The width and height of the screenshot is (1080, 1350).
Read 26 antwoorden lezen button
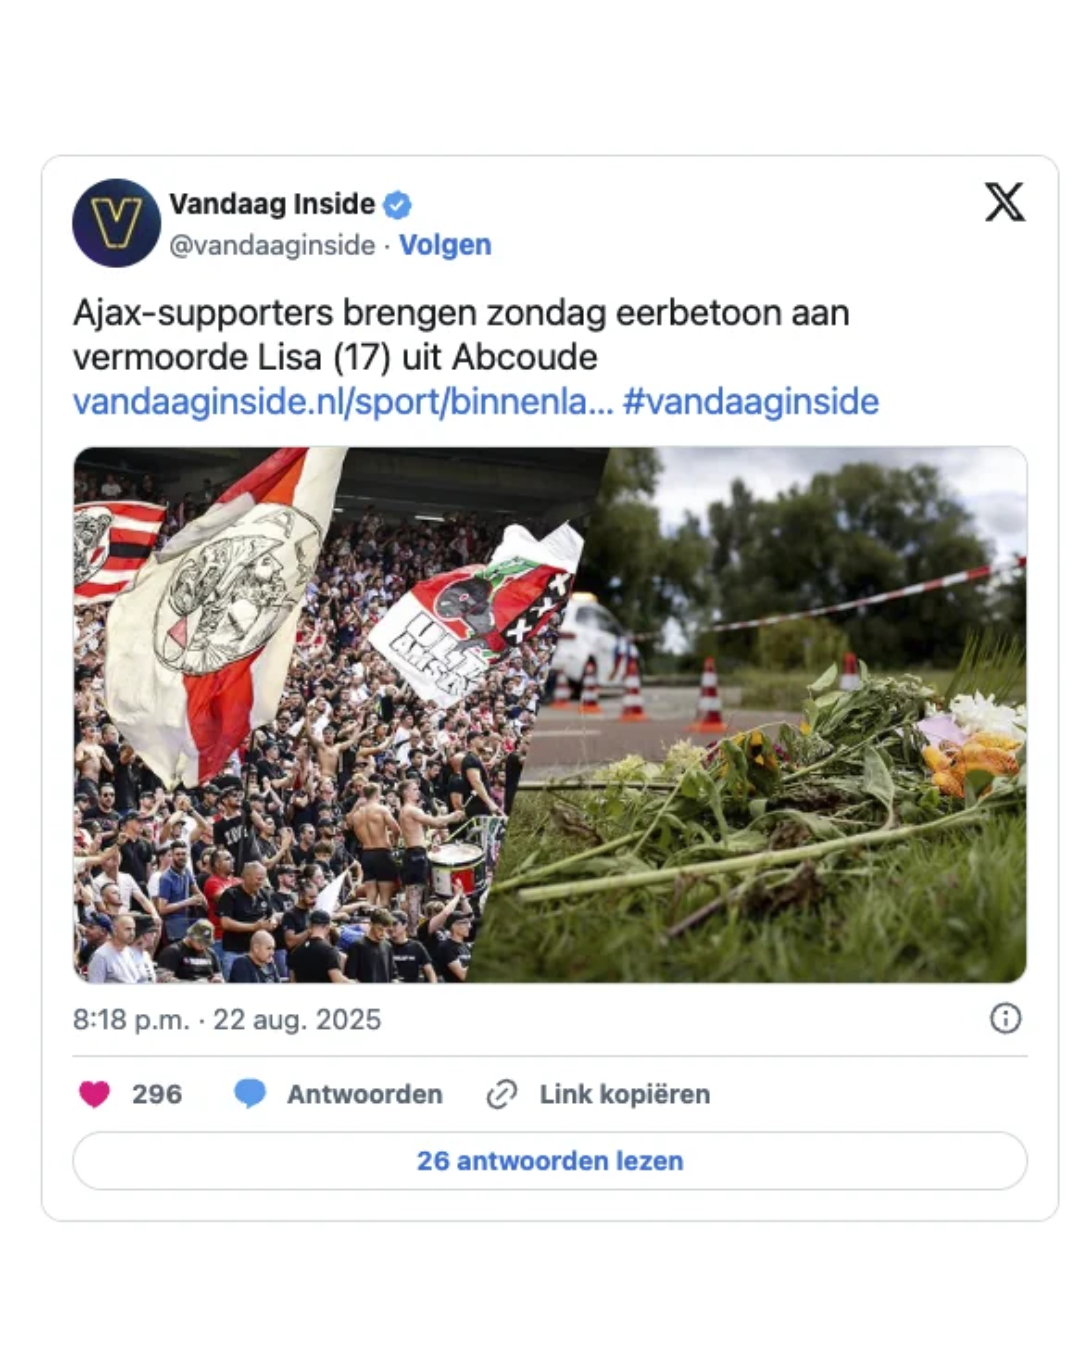pos(550,1161)
